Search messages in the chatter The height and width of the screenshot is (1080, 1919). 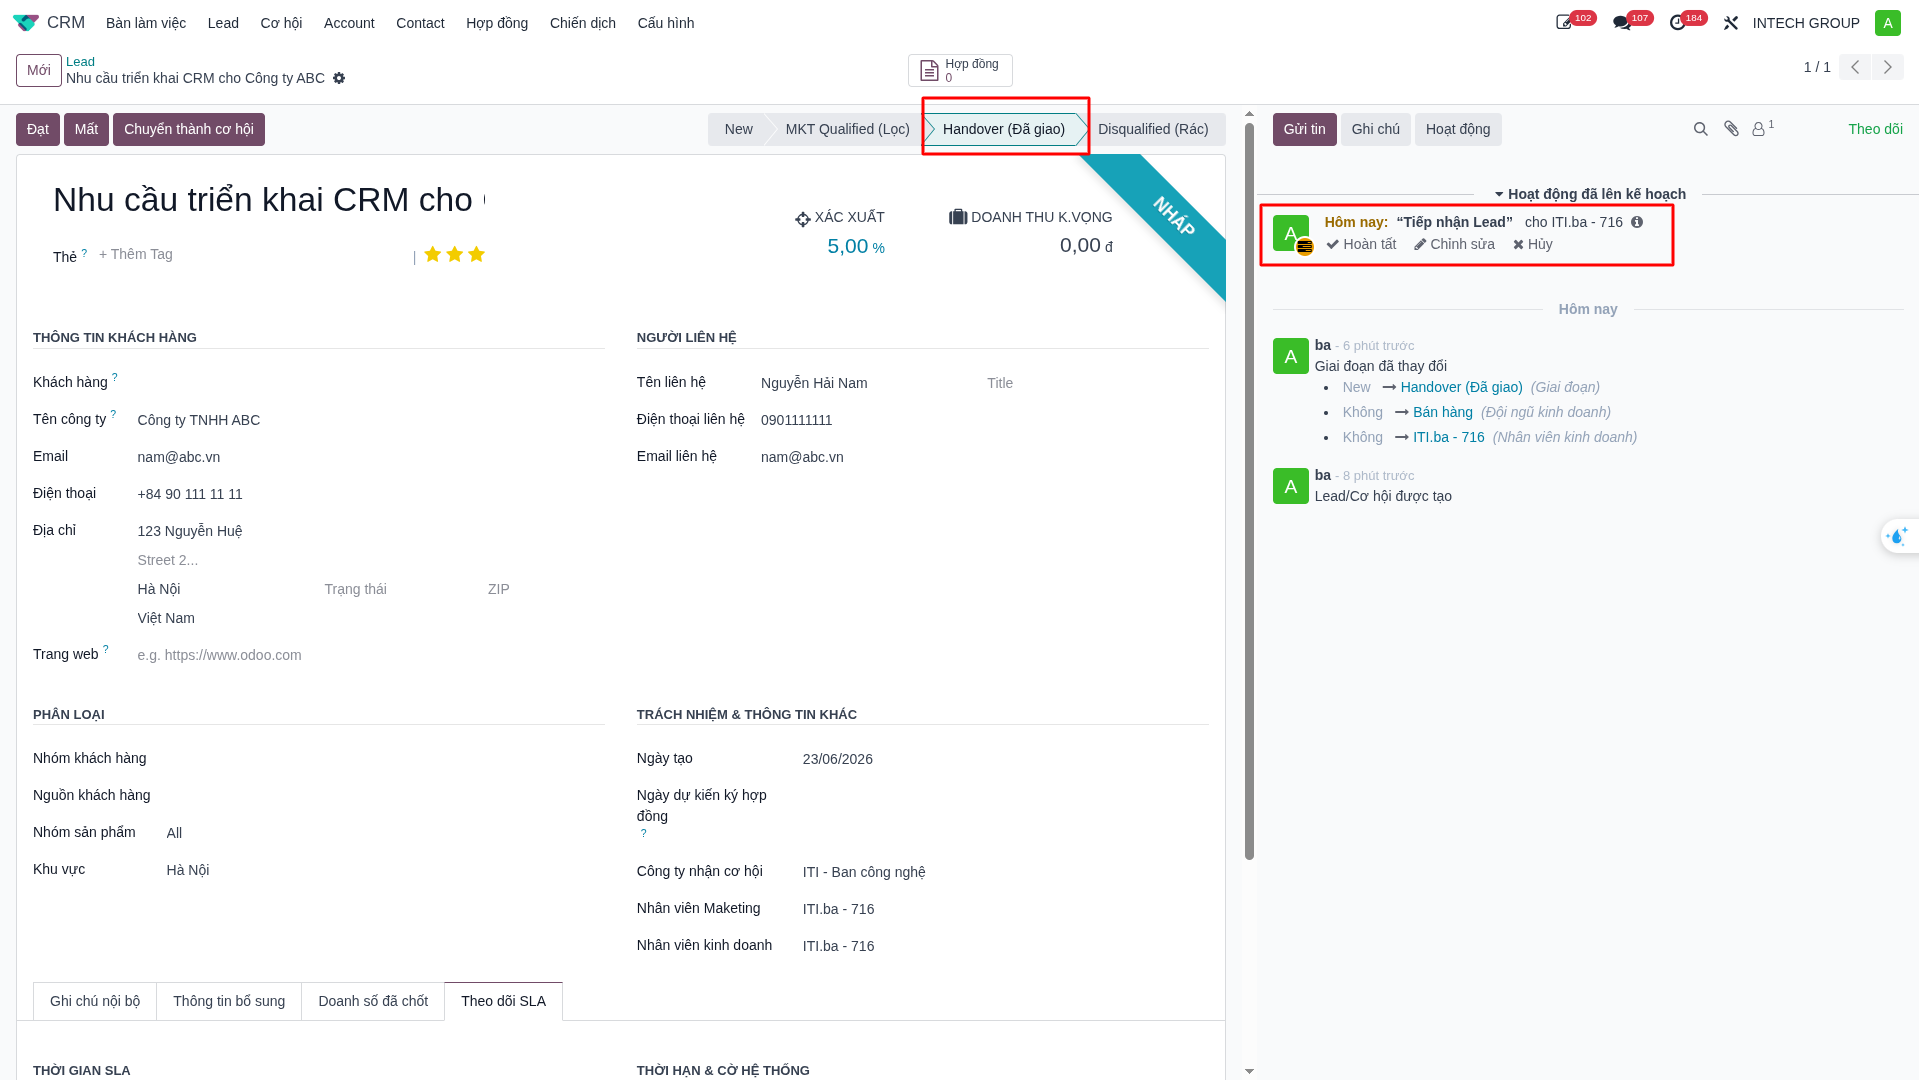pyautogui.click(x=1700, y=129)
